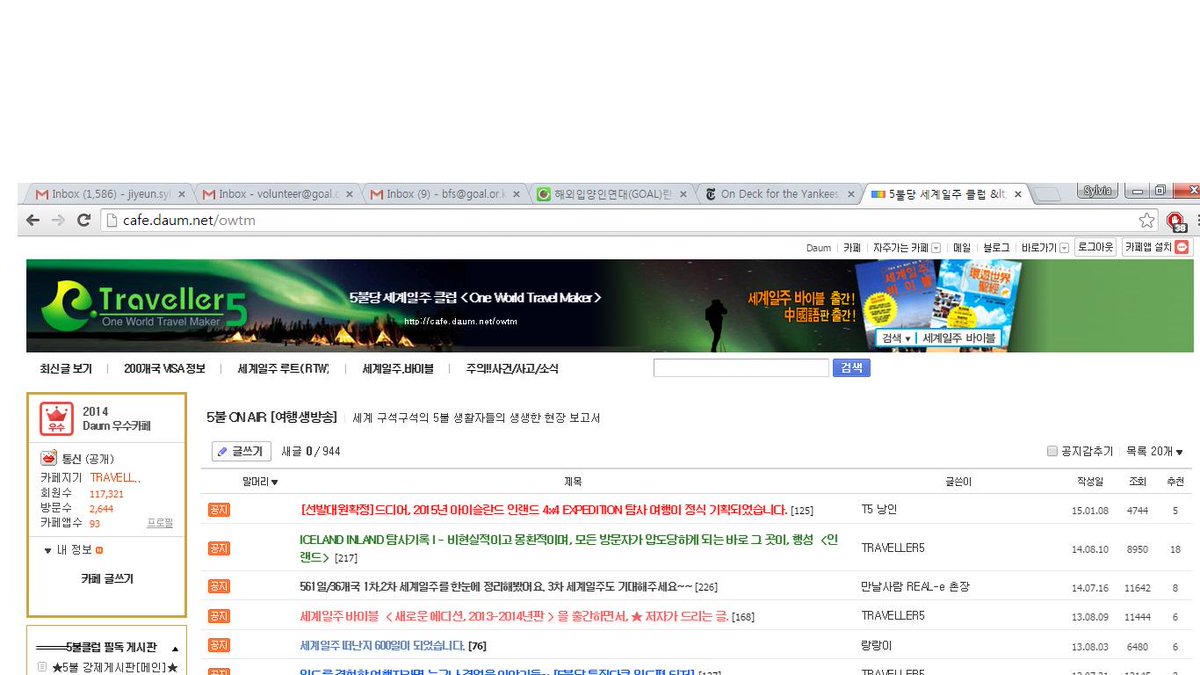Click the 블로그 link in top bar
Image resolution: width=1200 pixels, height=675 pixels.
pos(996,247)
